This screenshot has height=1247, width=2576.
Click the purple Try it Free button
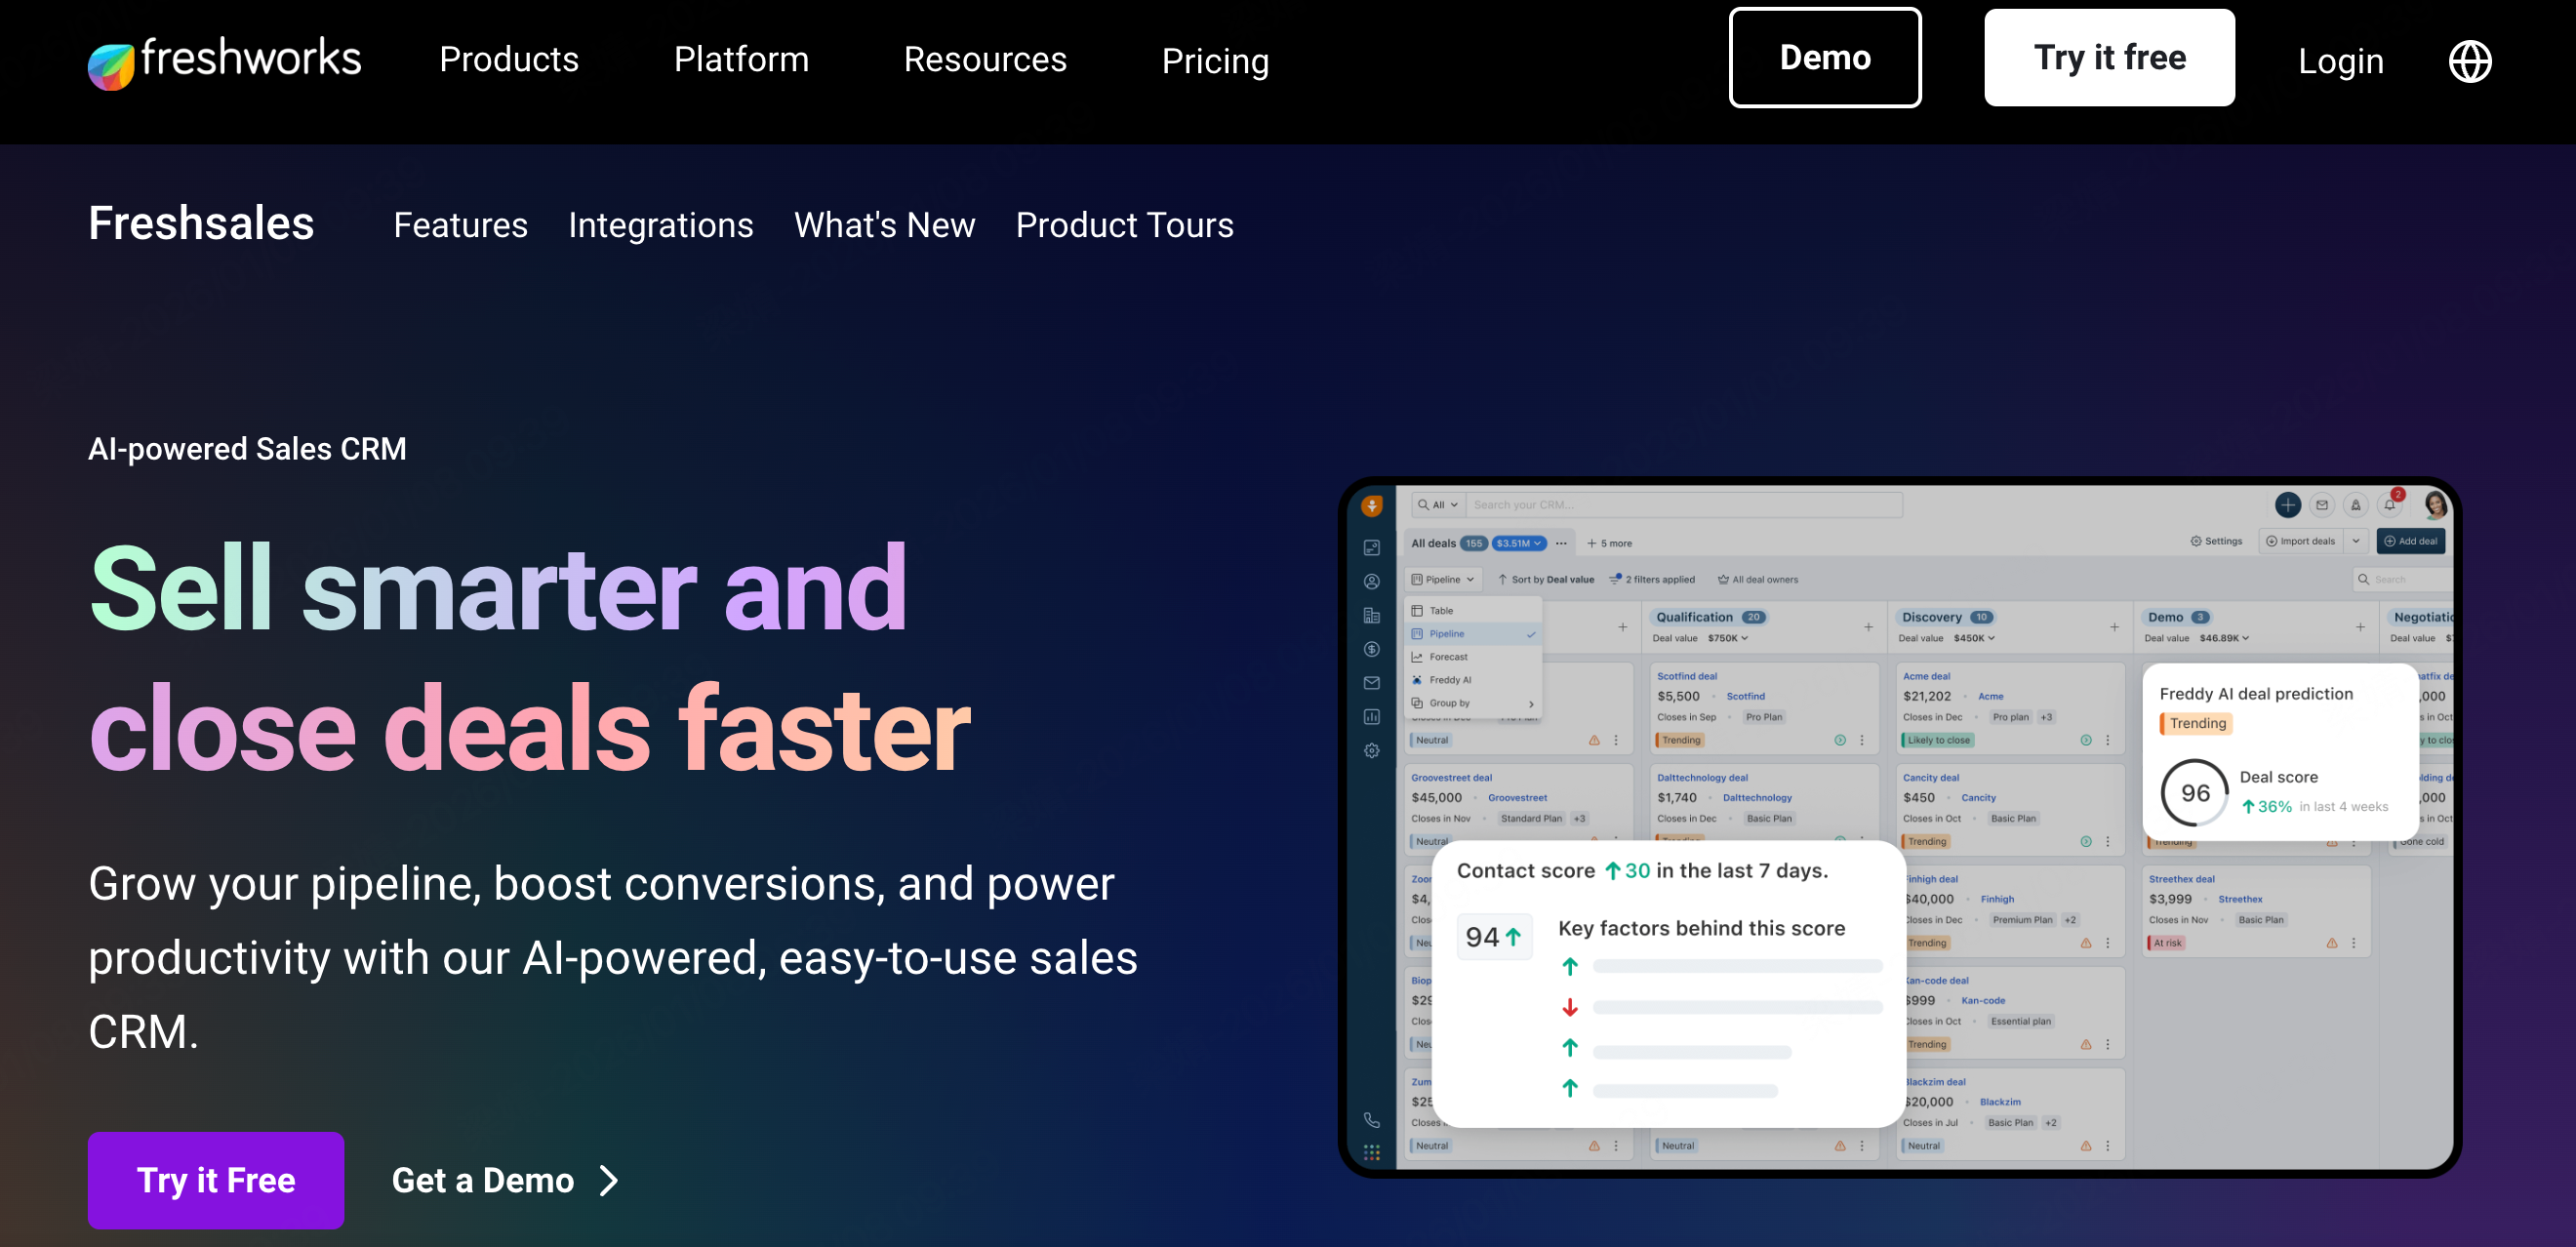[x=216, y=1180]
